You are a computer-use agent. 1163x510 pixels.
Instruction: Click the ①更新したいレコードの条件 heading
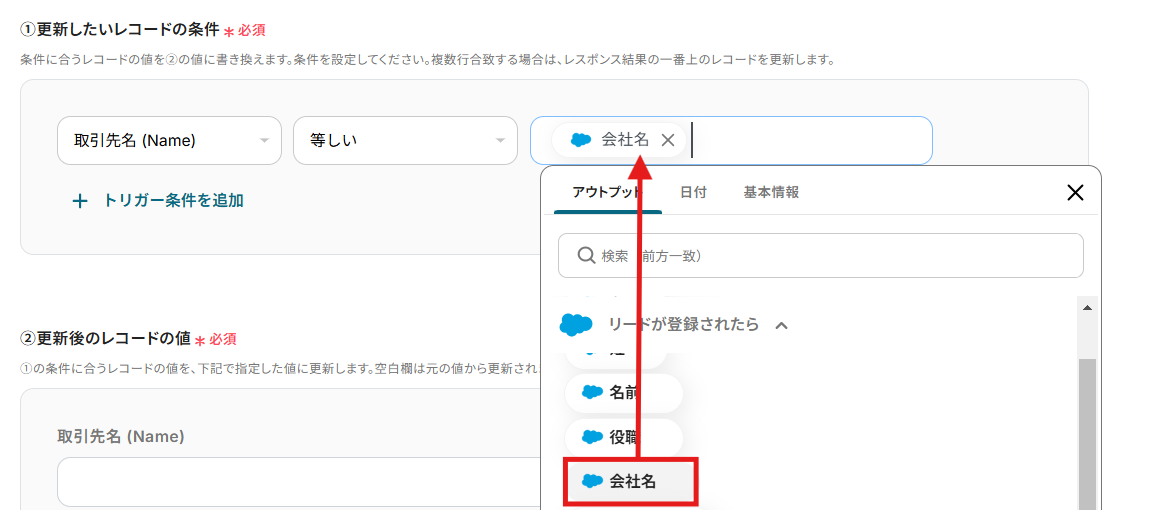[119, 30]
